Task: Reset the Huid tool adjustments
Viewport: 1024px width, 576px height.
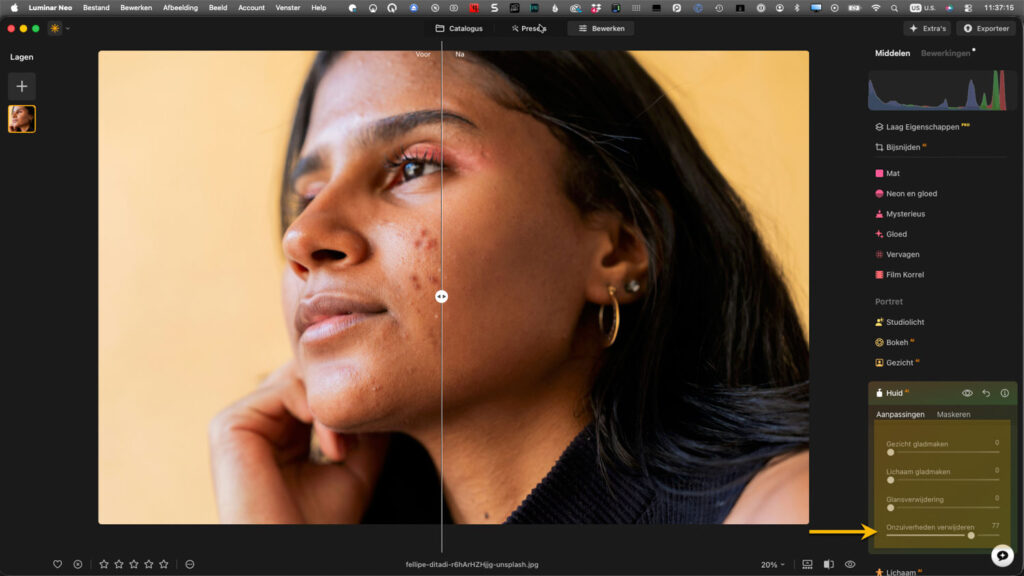Action: pos(986,393)
